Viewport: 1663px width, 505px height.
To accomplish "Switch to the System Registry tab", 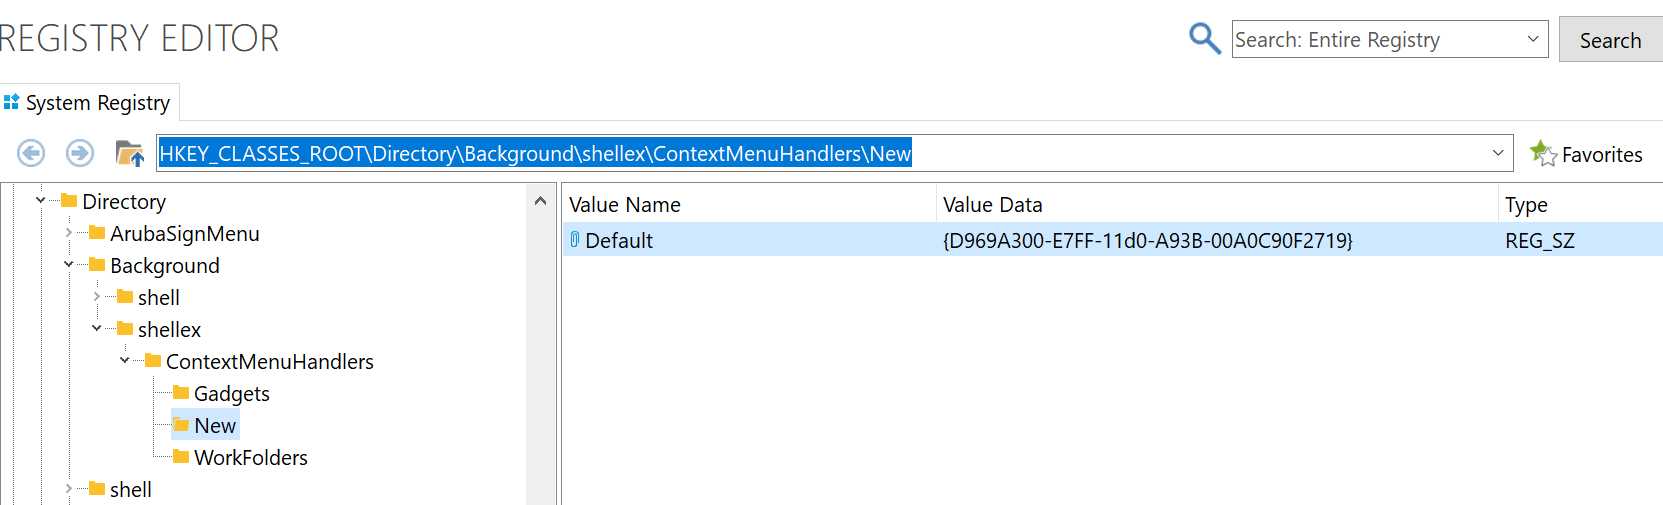I will point(88,103).
